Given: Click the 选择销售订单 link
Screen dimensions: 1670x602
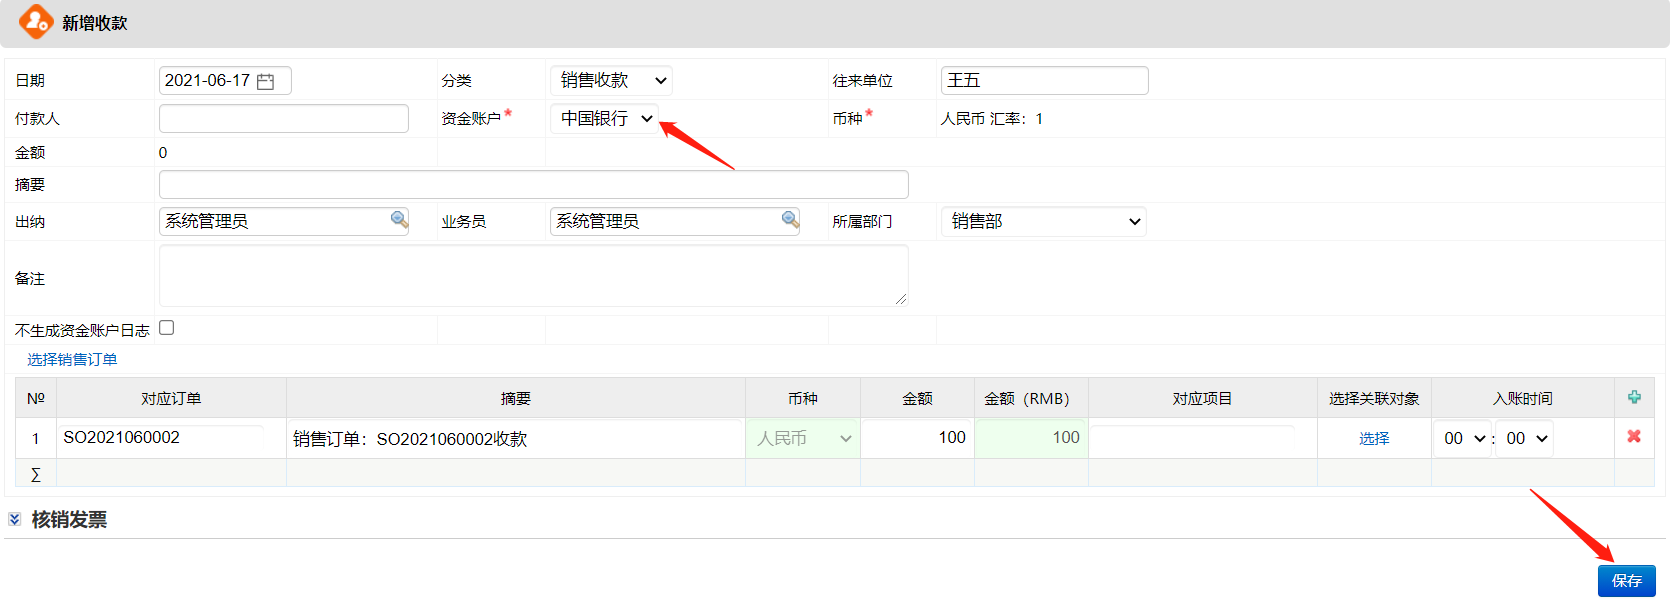Looking at the screenshot, I should pos(72,359).
